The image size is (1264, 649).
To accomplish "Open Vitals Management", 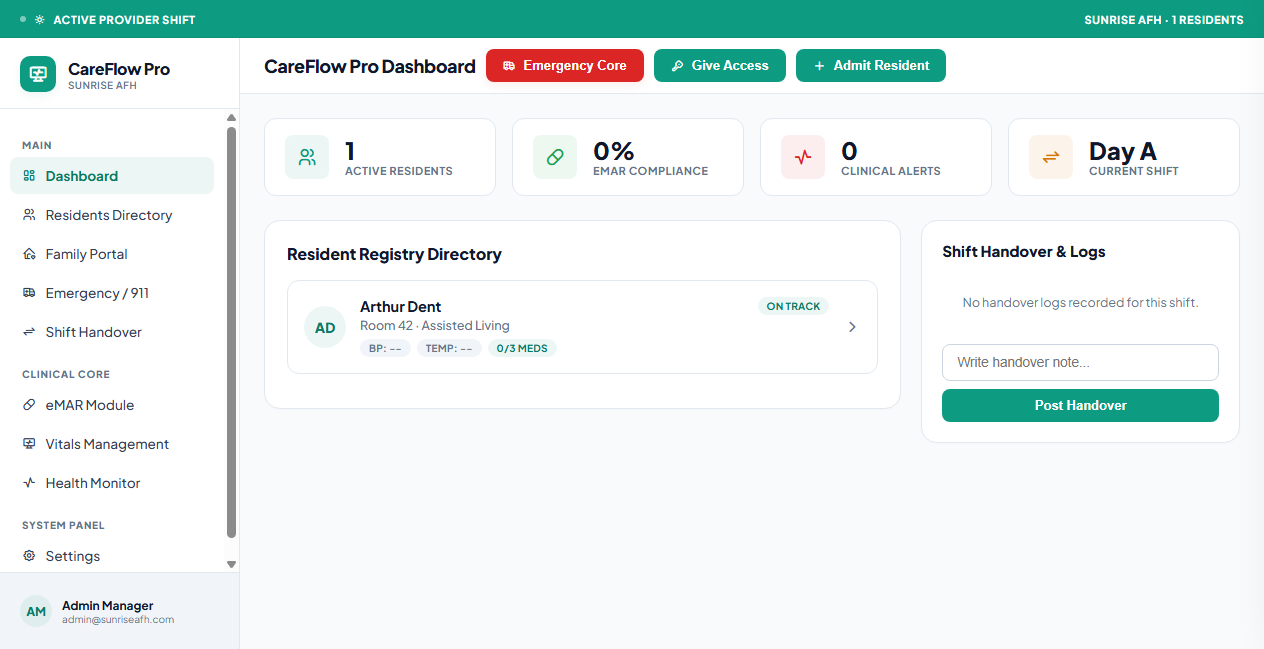I will (x=112, y=444).
